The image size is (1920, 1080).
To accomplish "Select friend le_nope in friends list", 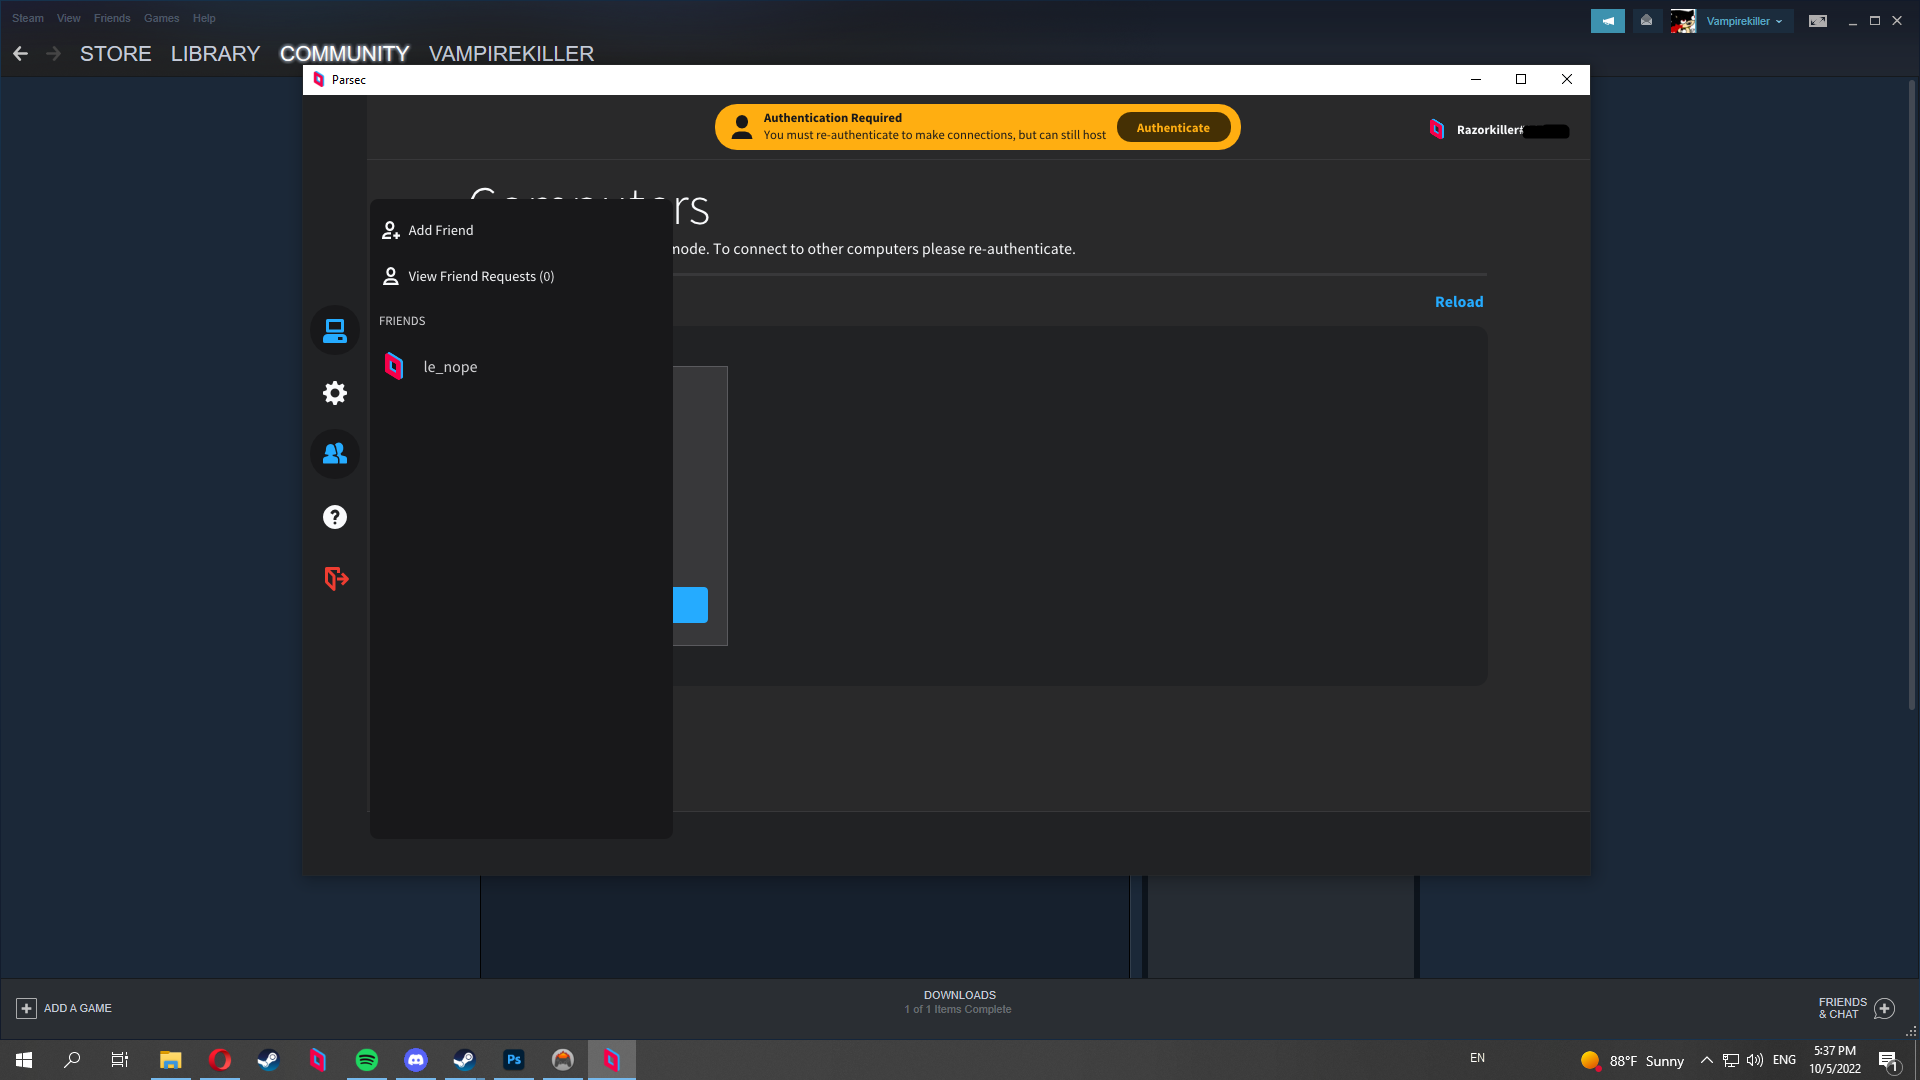I will 450,367.
